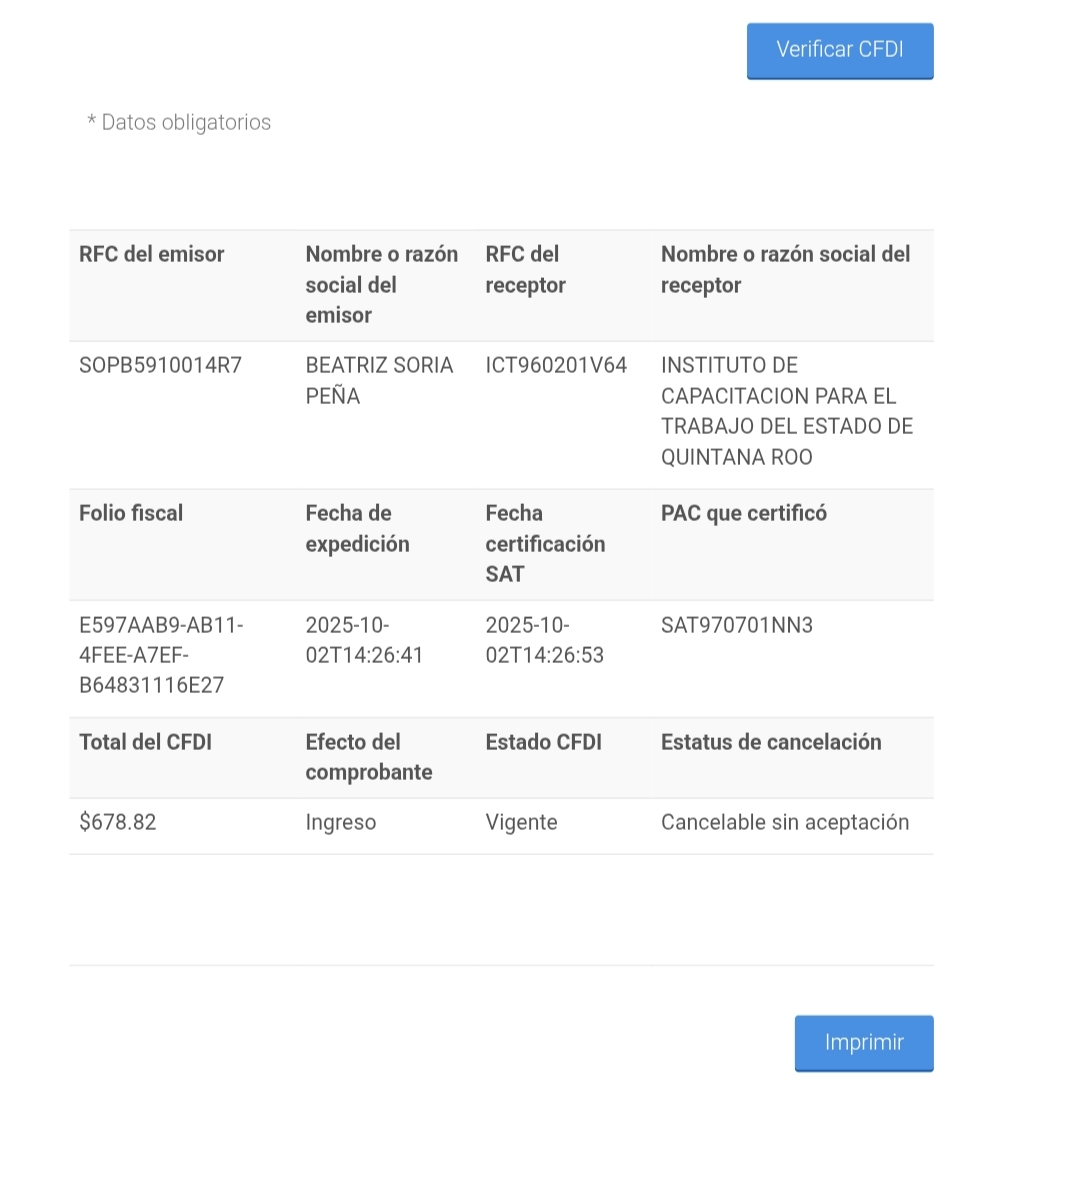Click the name BEATRIZ SORIA PEÑA
The width and height of the screenshot is (1080, 1179).
click(x=380, y=380)
